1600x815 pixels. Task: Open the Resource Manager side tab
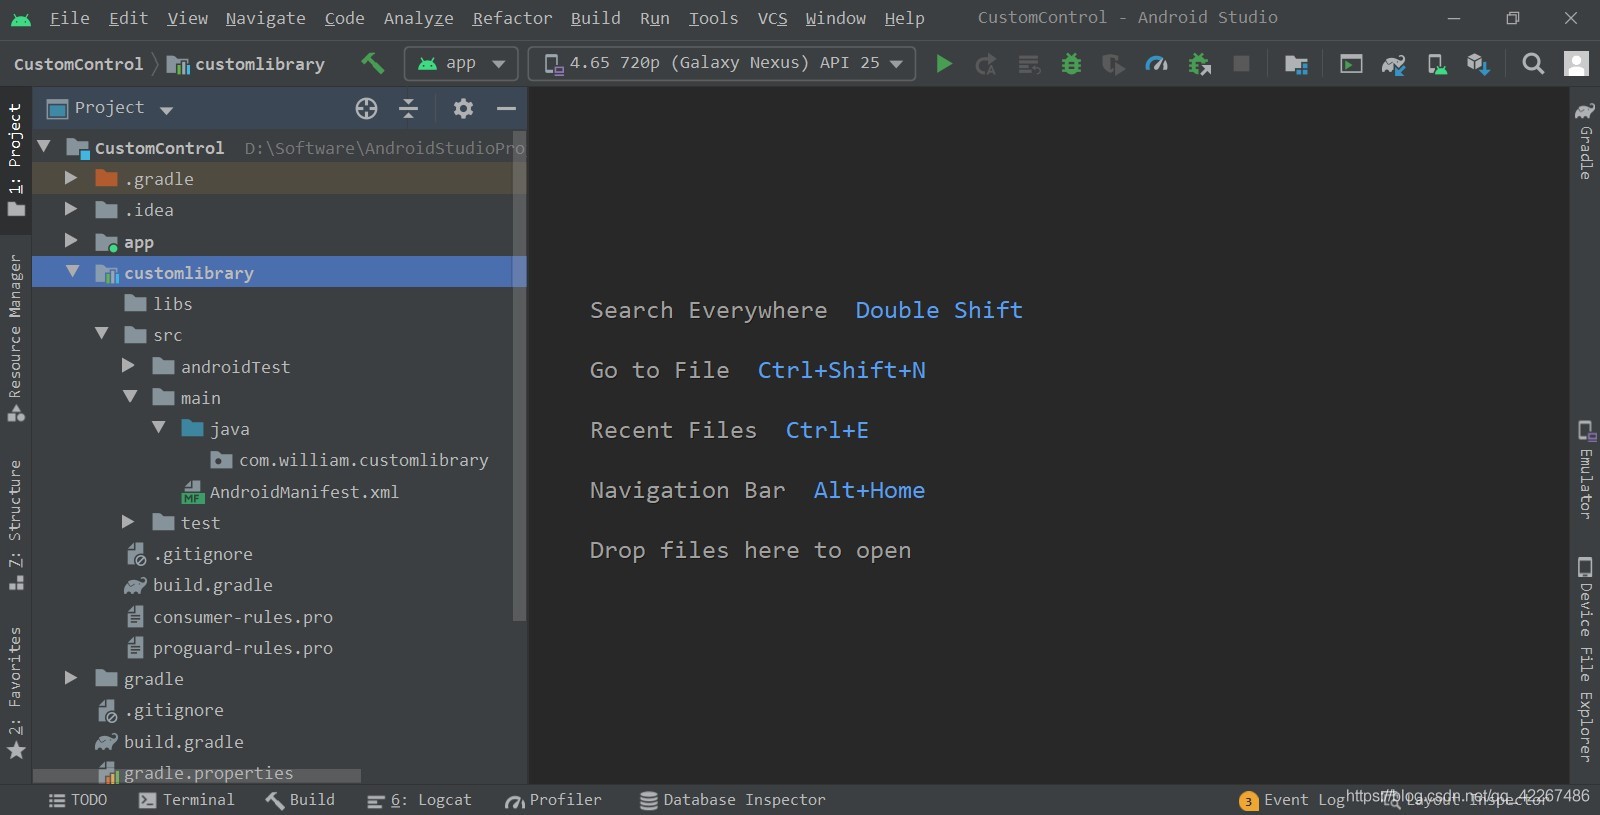[15, 337]
